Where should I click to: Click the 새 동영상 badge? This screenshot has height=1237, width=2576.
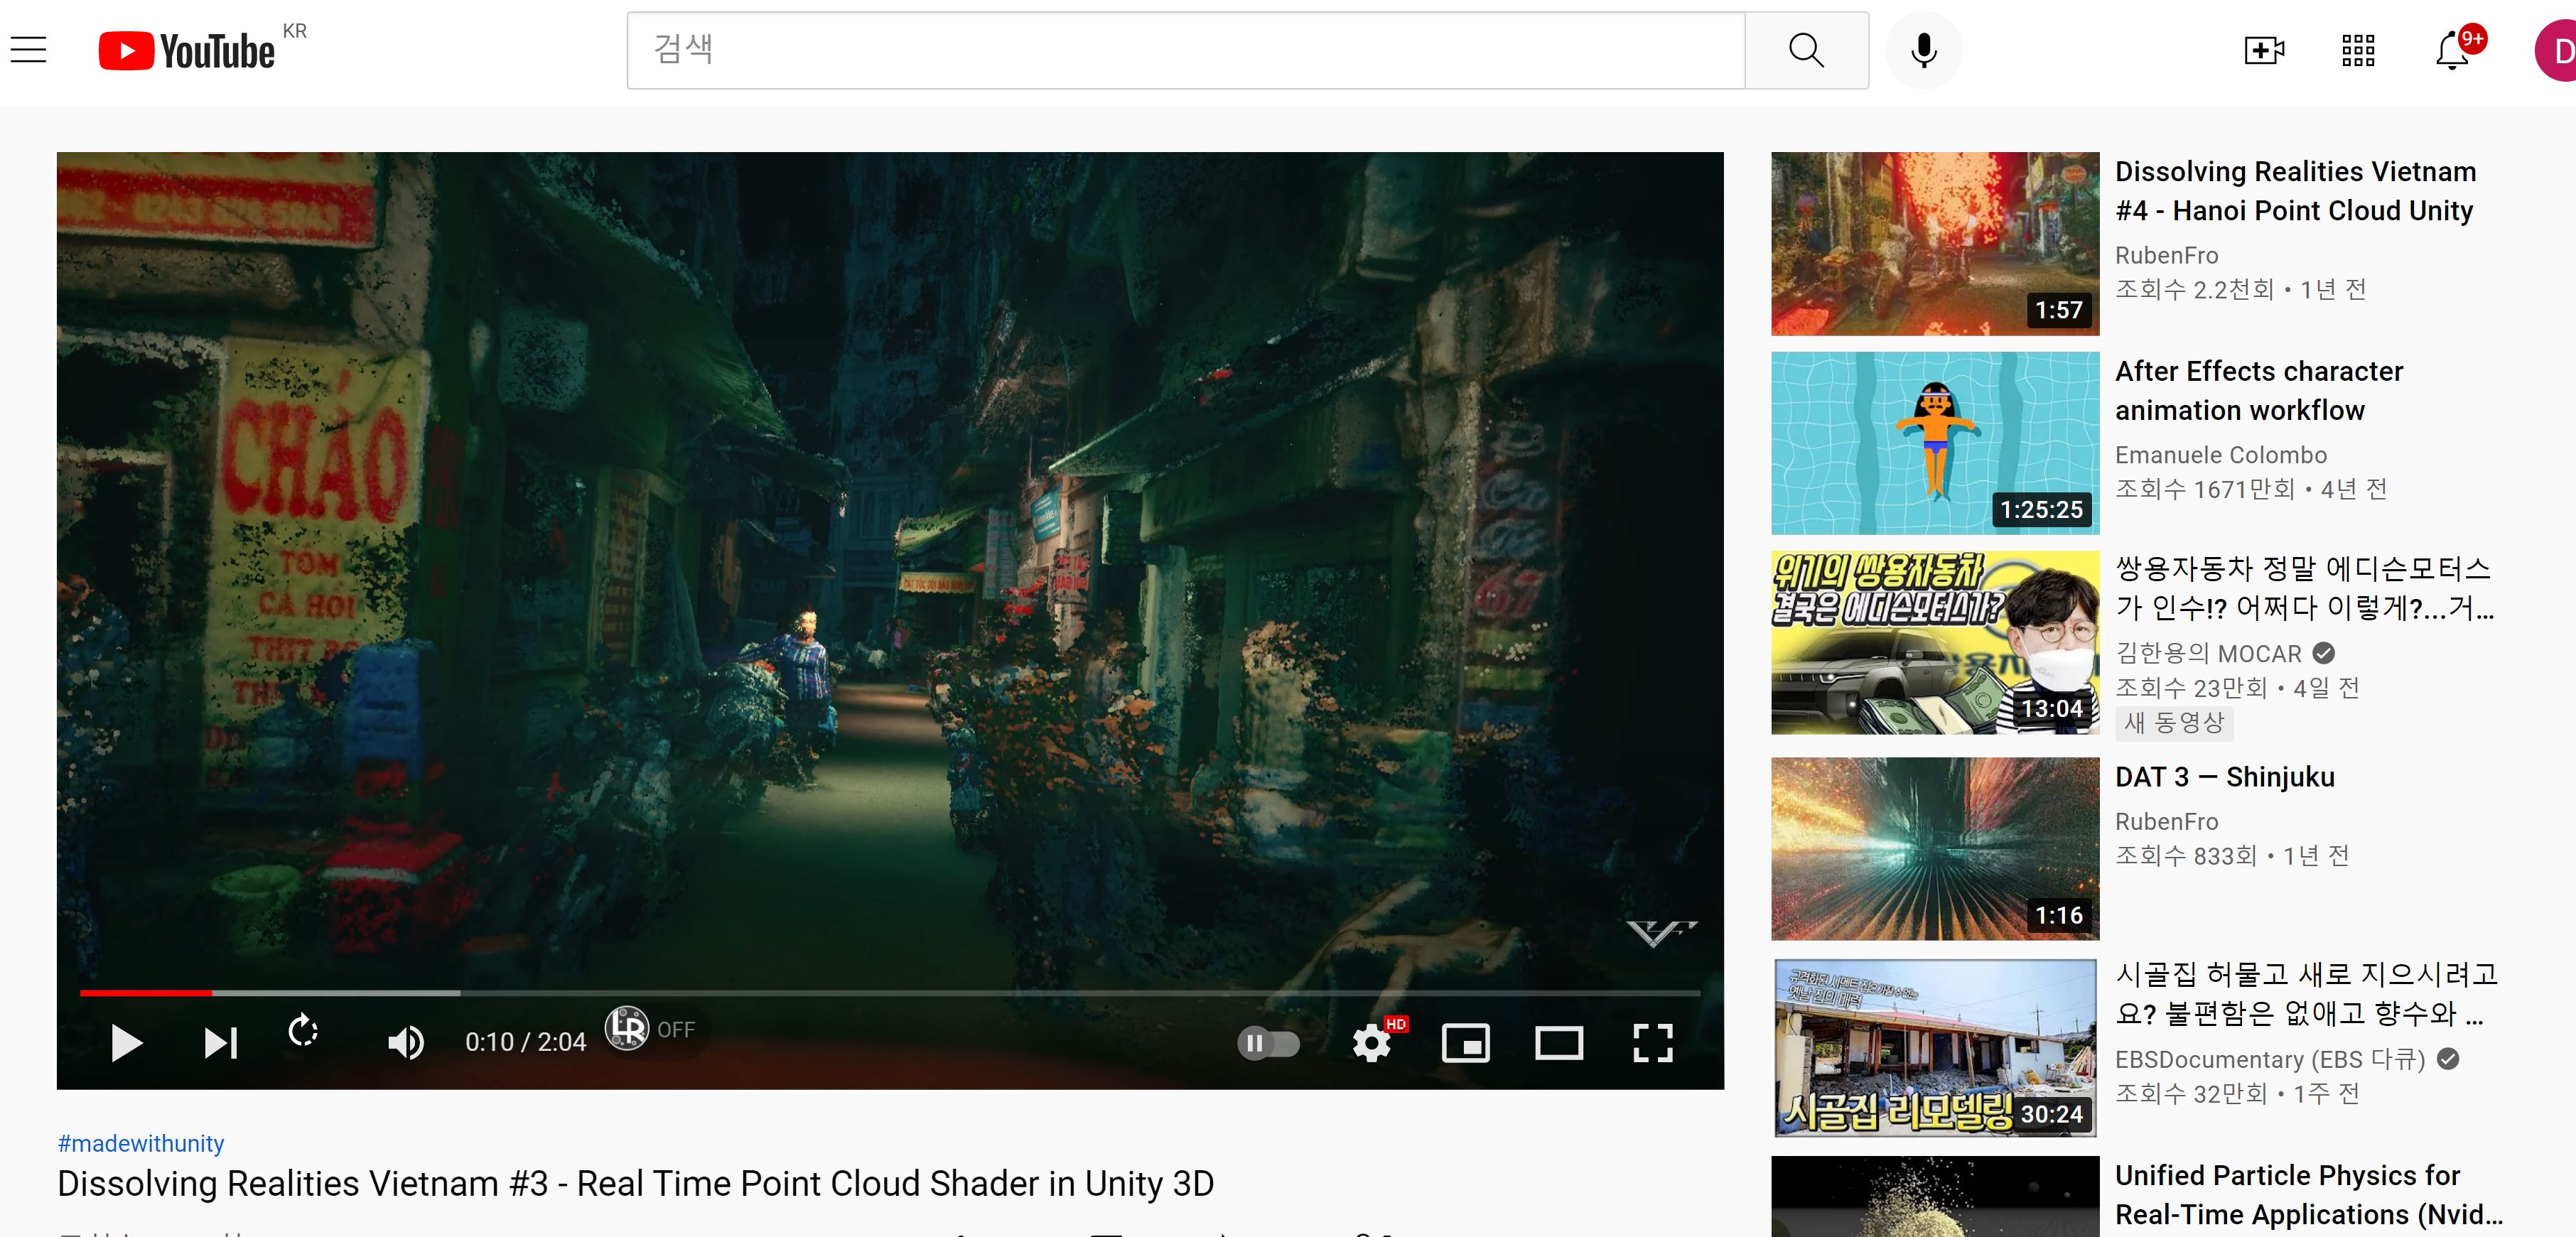(x=2174, y=722)
